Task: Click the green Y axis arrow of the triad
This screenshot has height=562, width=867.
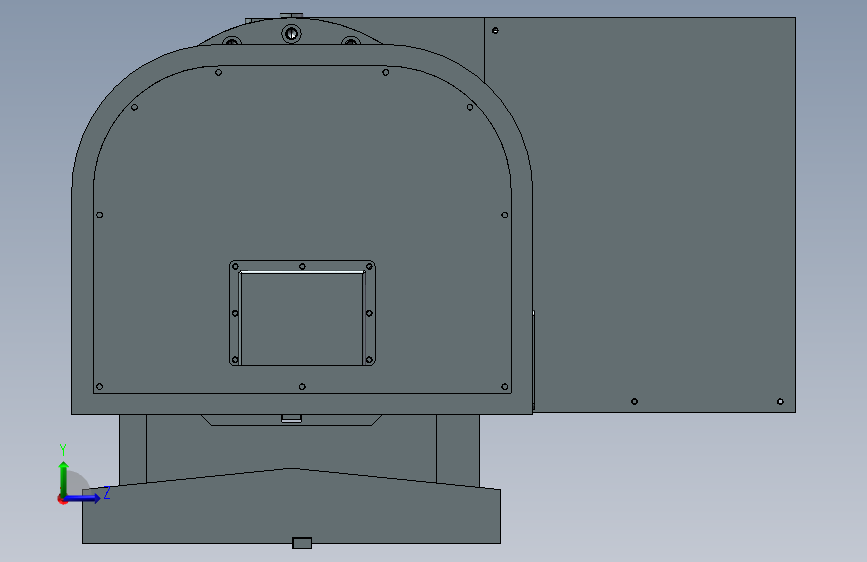Action: click(x=64, y=479)
